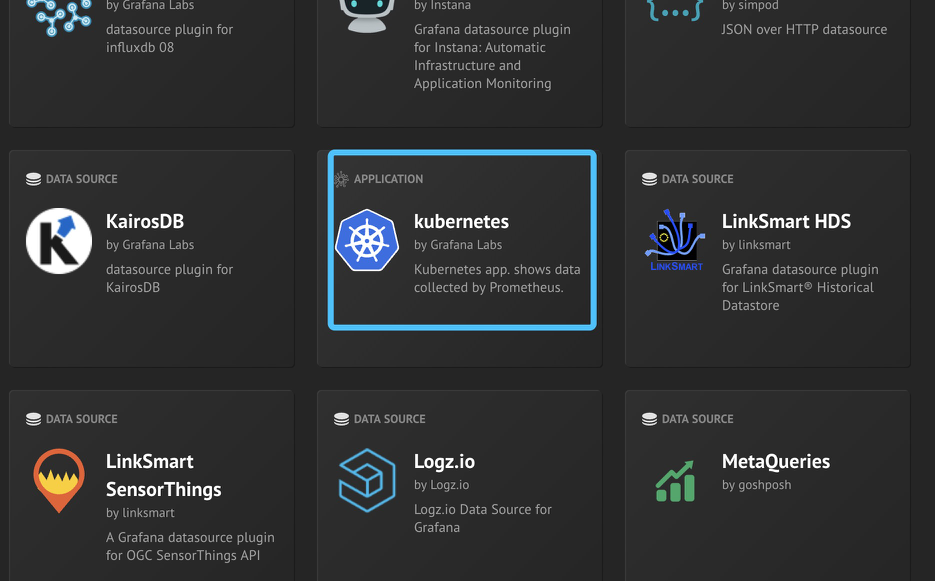
Task: Click the application icon on kubernetes card
Action: tap(341, 179)
